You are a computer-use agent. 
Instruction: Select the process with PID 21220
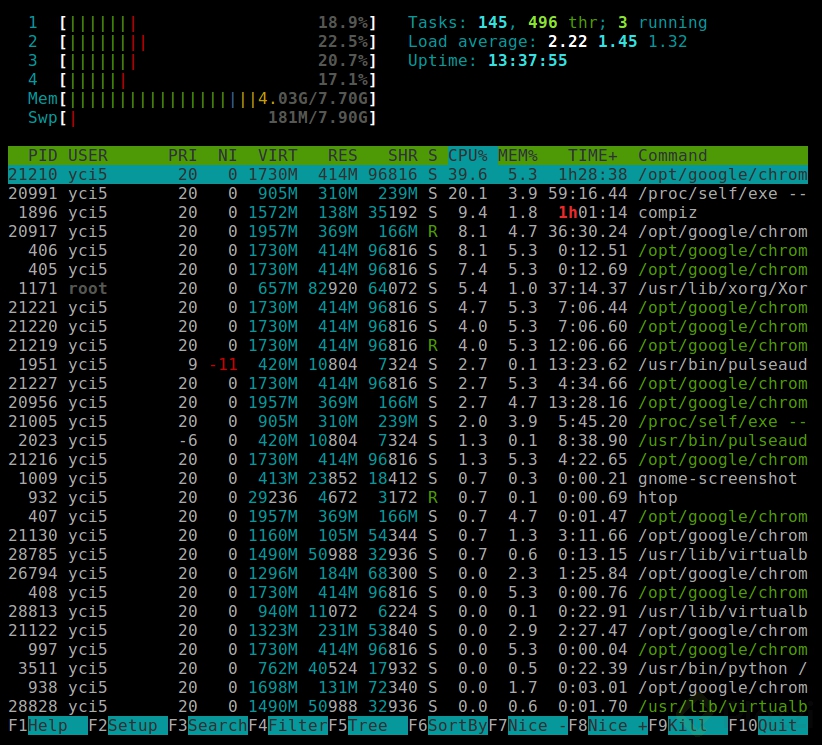408,327
